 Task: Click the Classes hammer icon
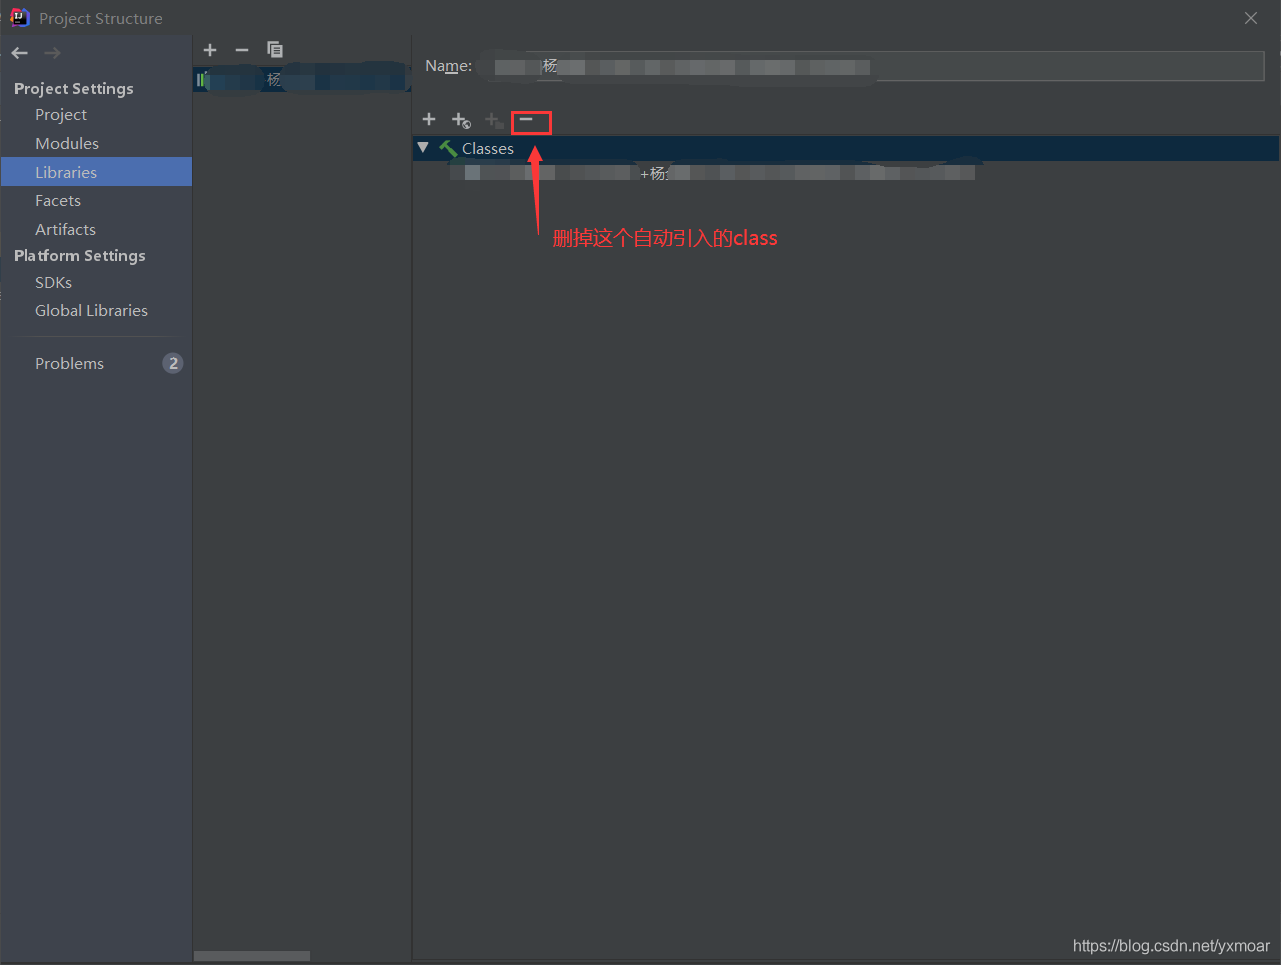pos(448,148)
